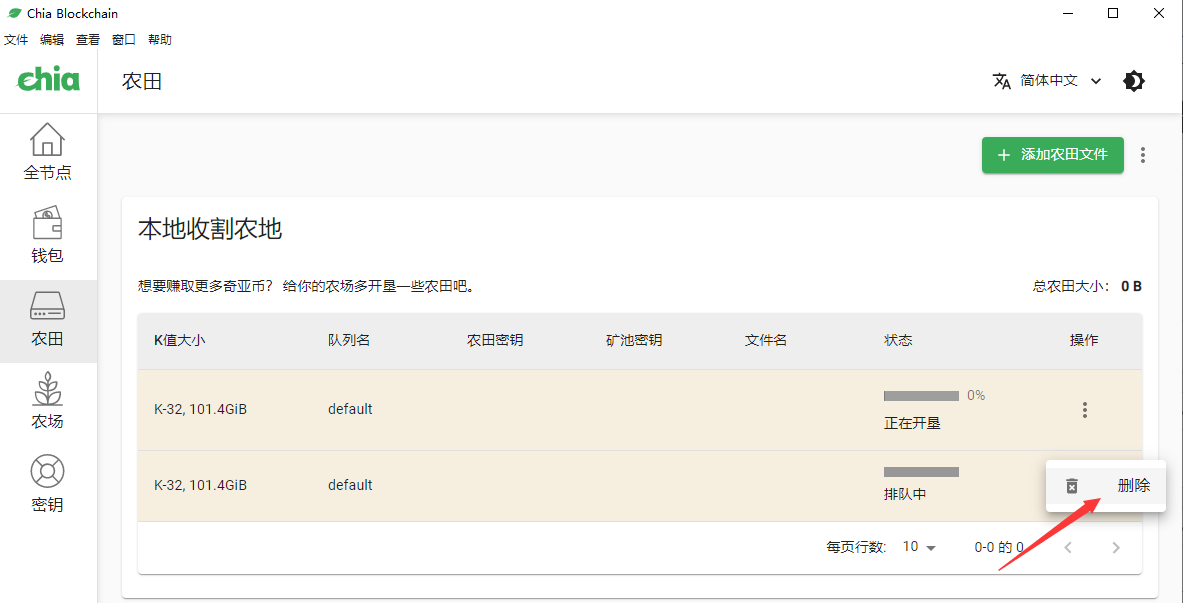Click the 状态 column header
This screenshot has width=1183, height=603.
[x=898, y=340]
